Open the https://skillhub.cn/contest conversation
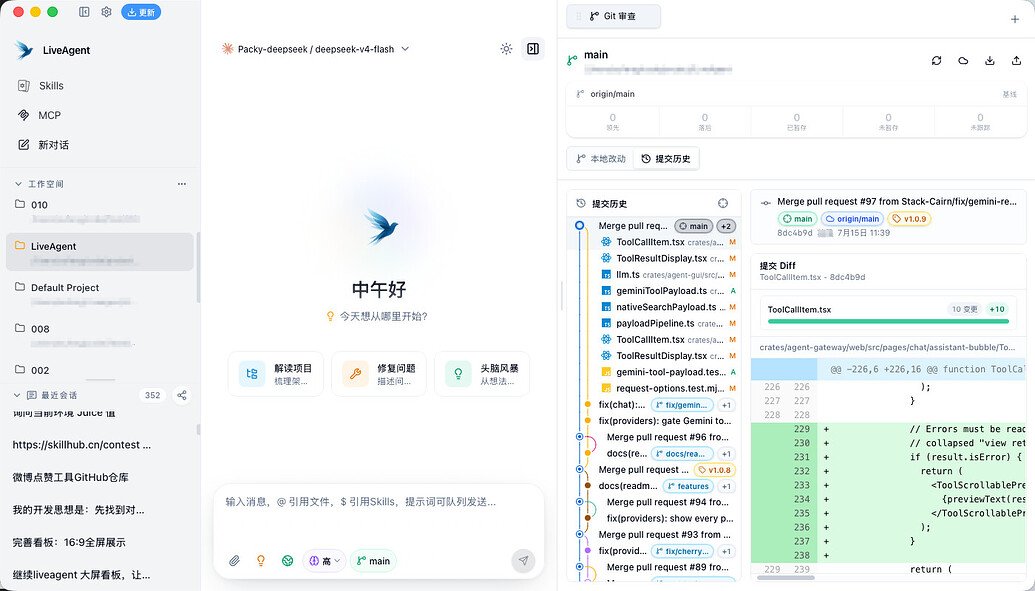 [82, 445]
